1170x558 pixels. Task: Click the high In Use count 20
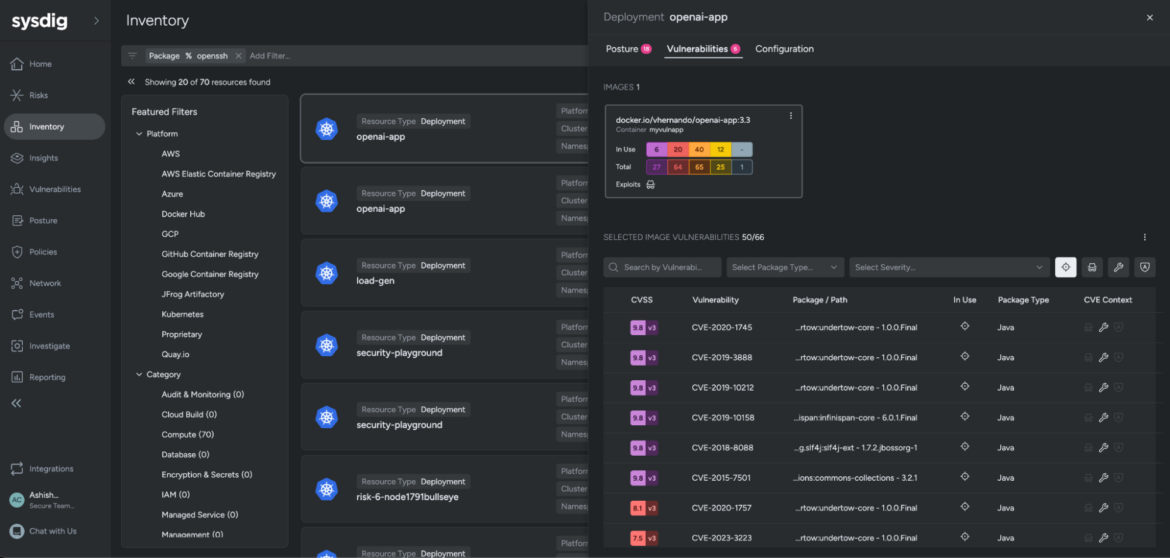[x=678, y=149]
